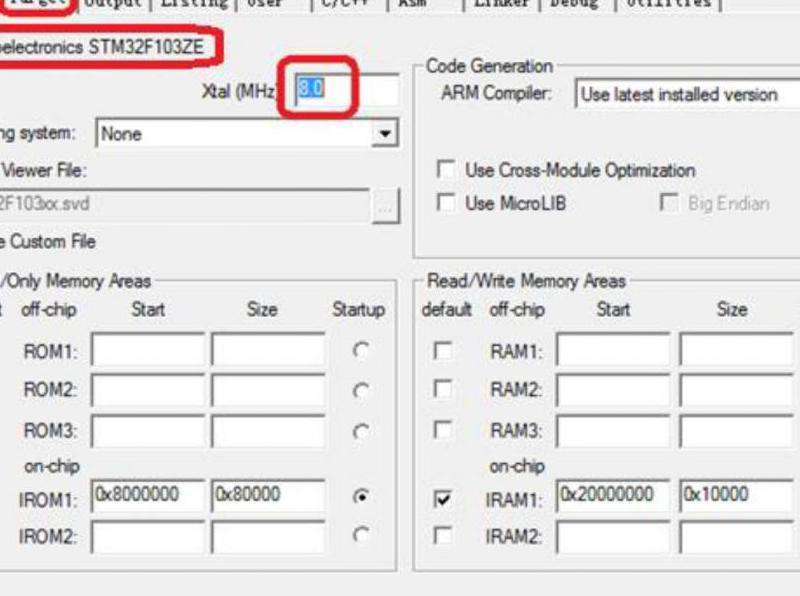Select the ROM3 Startup radio button
The image size is (800, 596).
click(361, 432)
